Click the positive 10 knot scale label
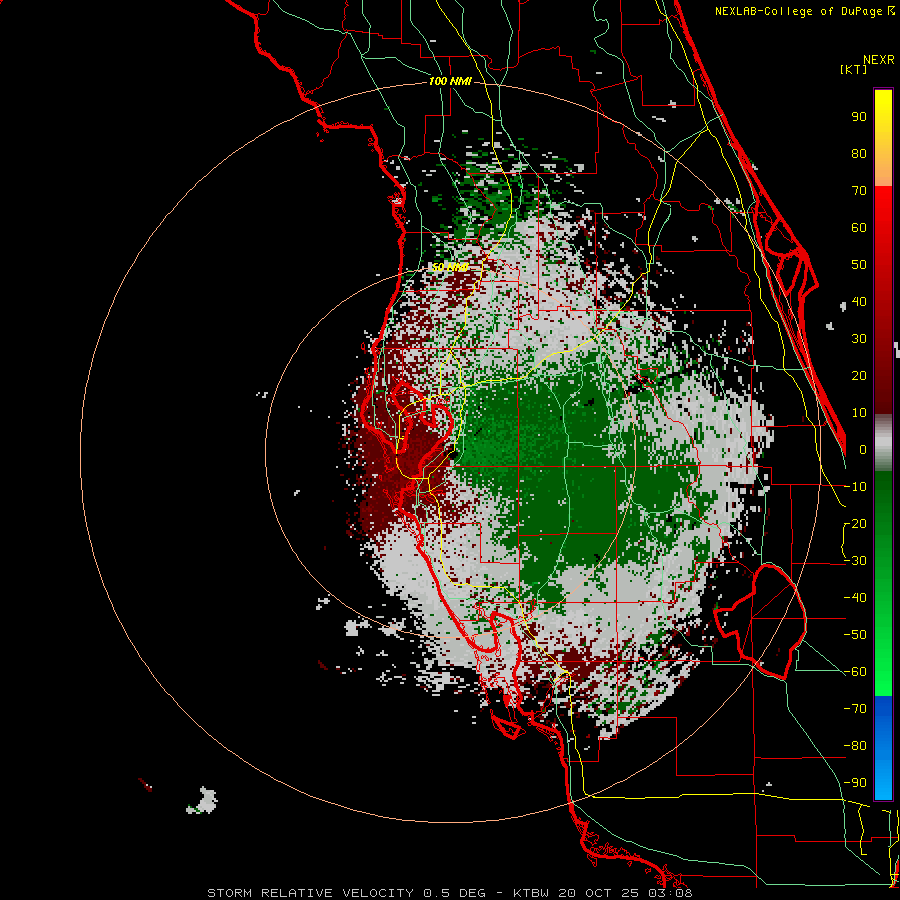 (859, 413)
